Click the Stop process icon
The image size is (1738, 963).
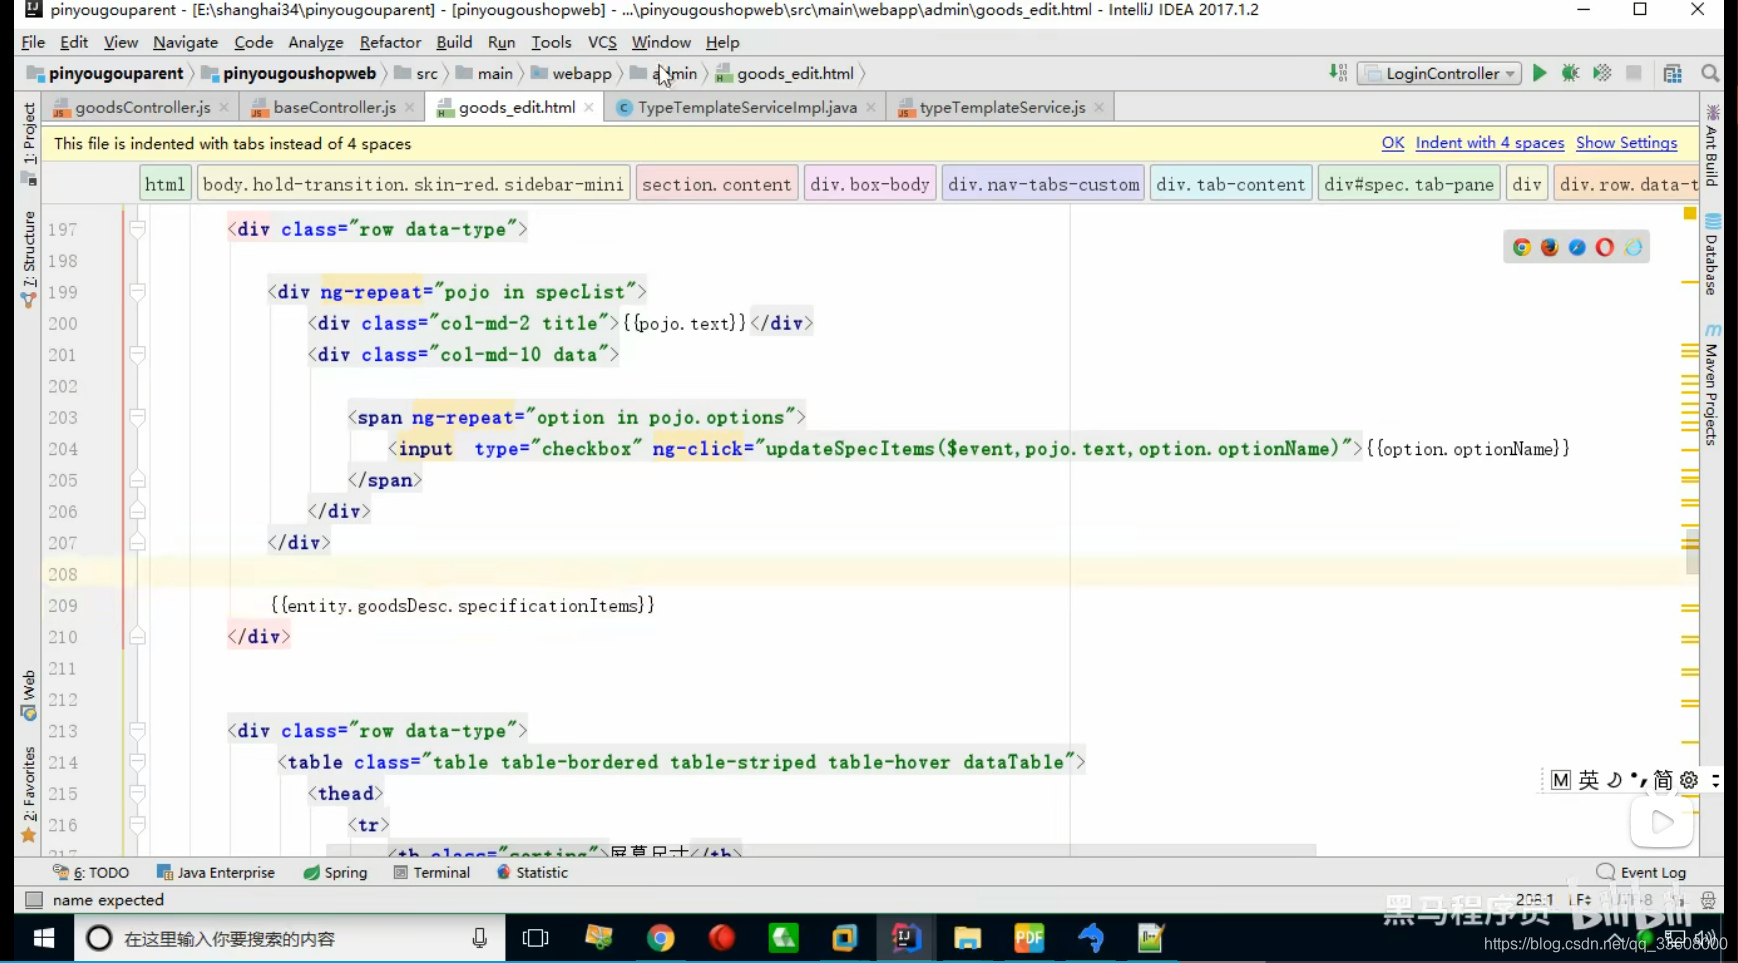1634,73
